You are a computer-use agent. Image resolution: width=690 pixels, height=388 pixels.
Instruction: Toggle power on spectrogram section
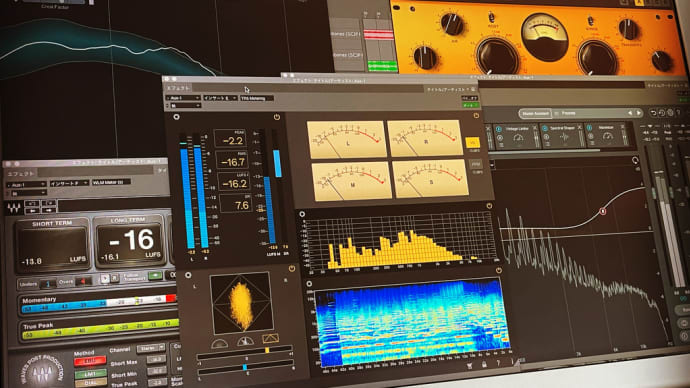tap(498, 271)
